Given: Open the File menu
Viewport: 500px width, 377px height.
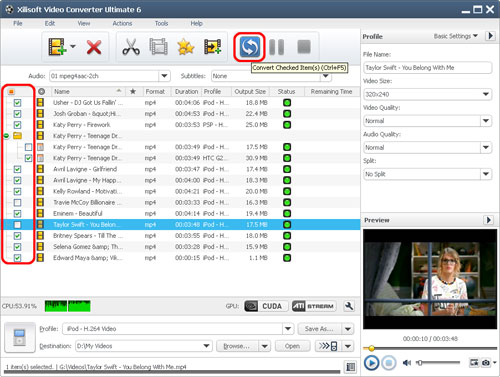Looking at the screenshot, I should pyautogui.click(x=18, y=23).
